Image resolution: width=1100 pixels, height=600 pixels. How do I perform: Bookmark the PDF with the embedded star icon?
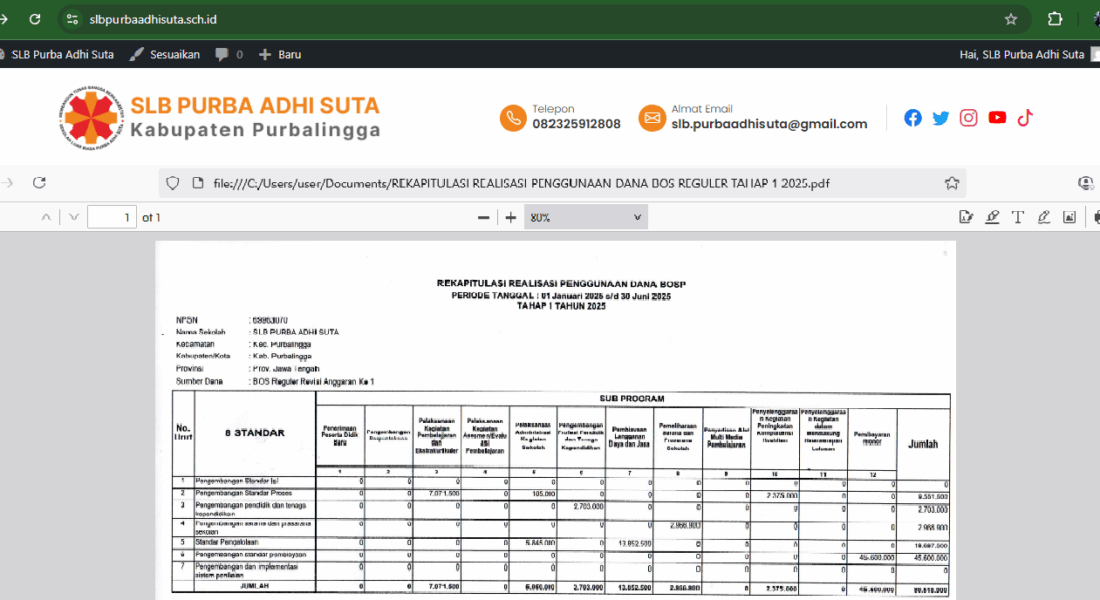951,183
